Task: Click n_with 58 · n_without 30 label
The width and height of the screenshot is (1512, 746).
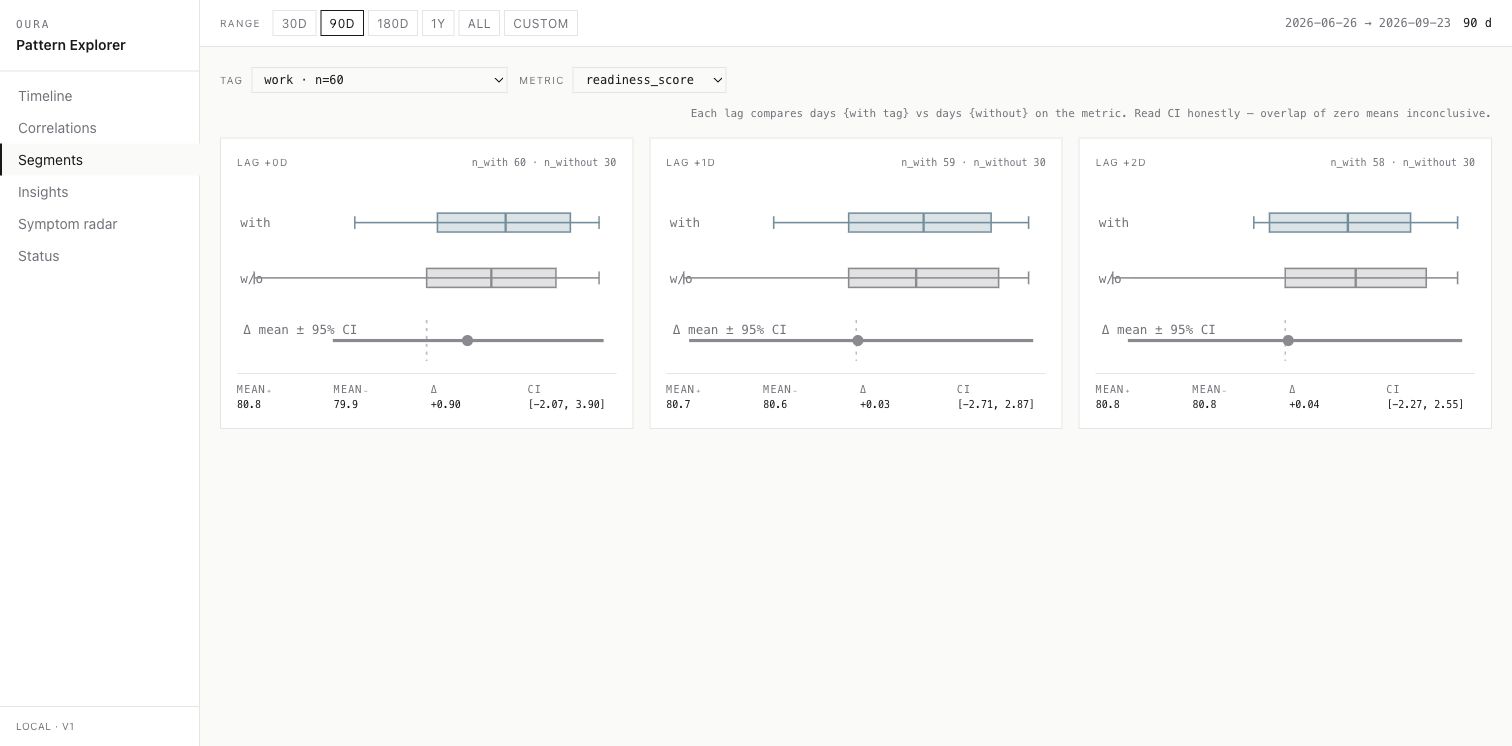Action: (x=1402, y=162)
